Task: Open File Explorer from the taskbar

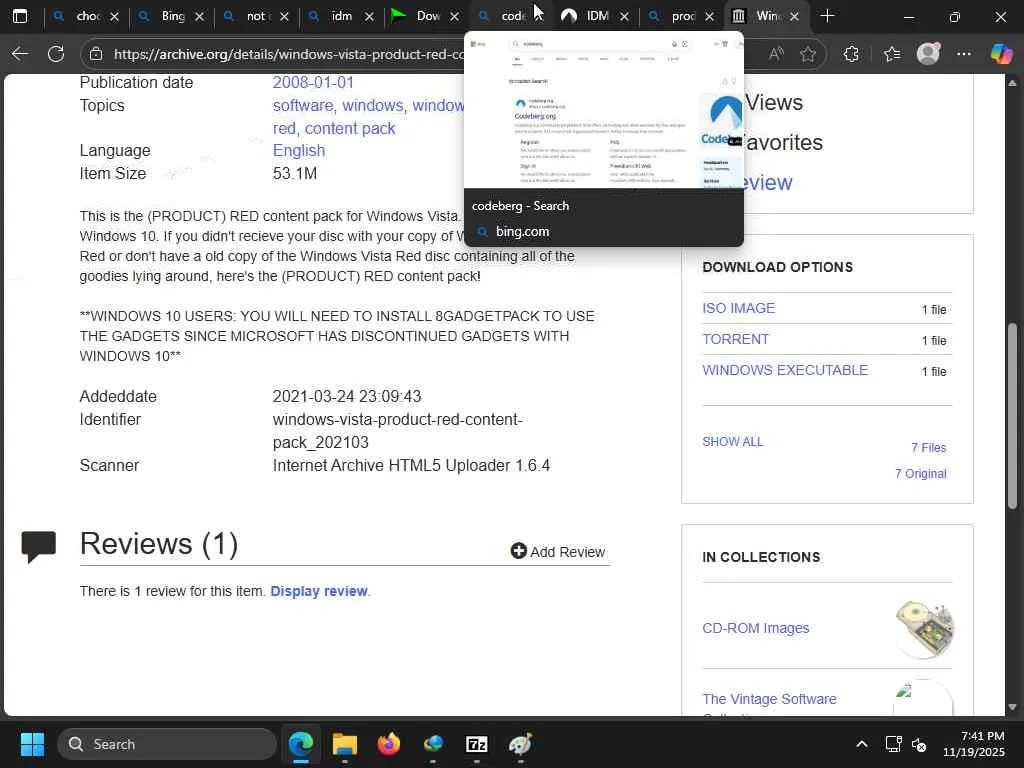Action: (x=345, y=744)
